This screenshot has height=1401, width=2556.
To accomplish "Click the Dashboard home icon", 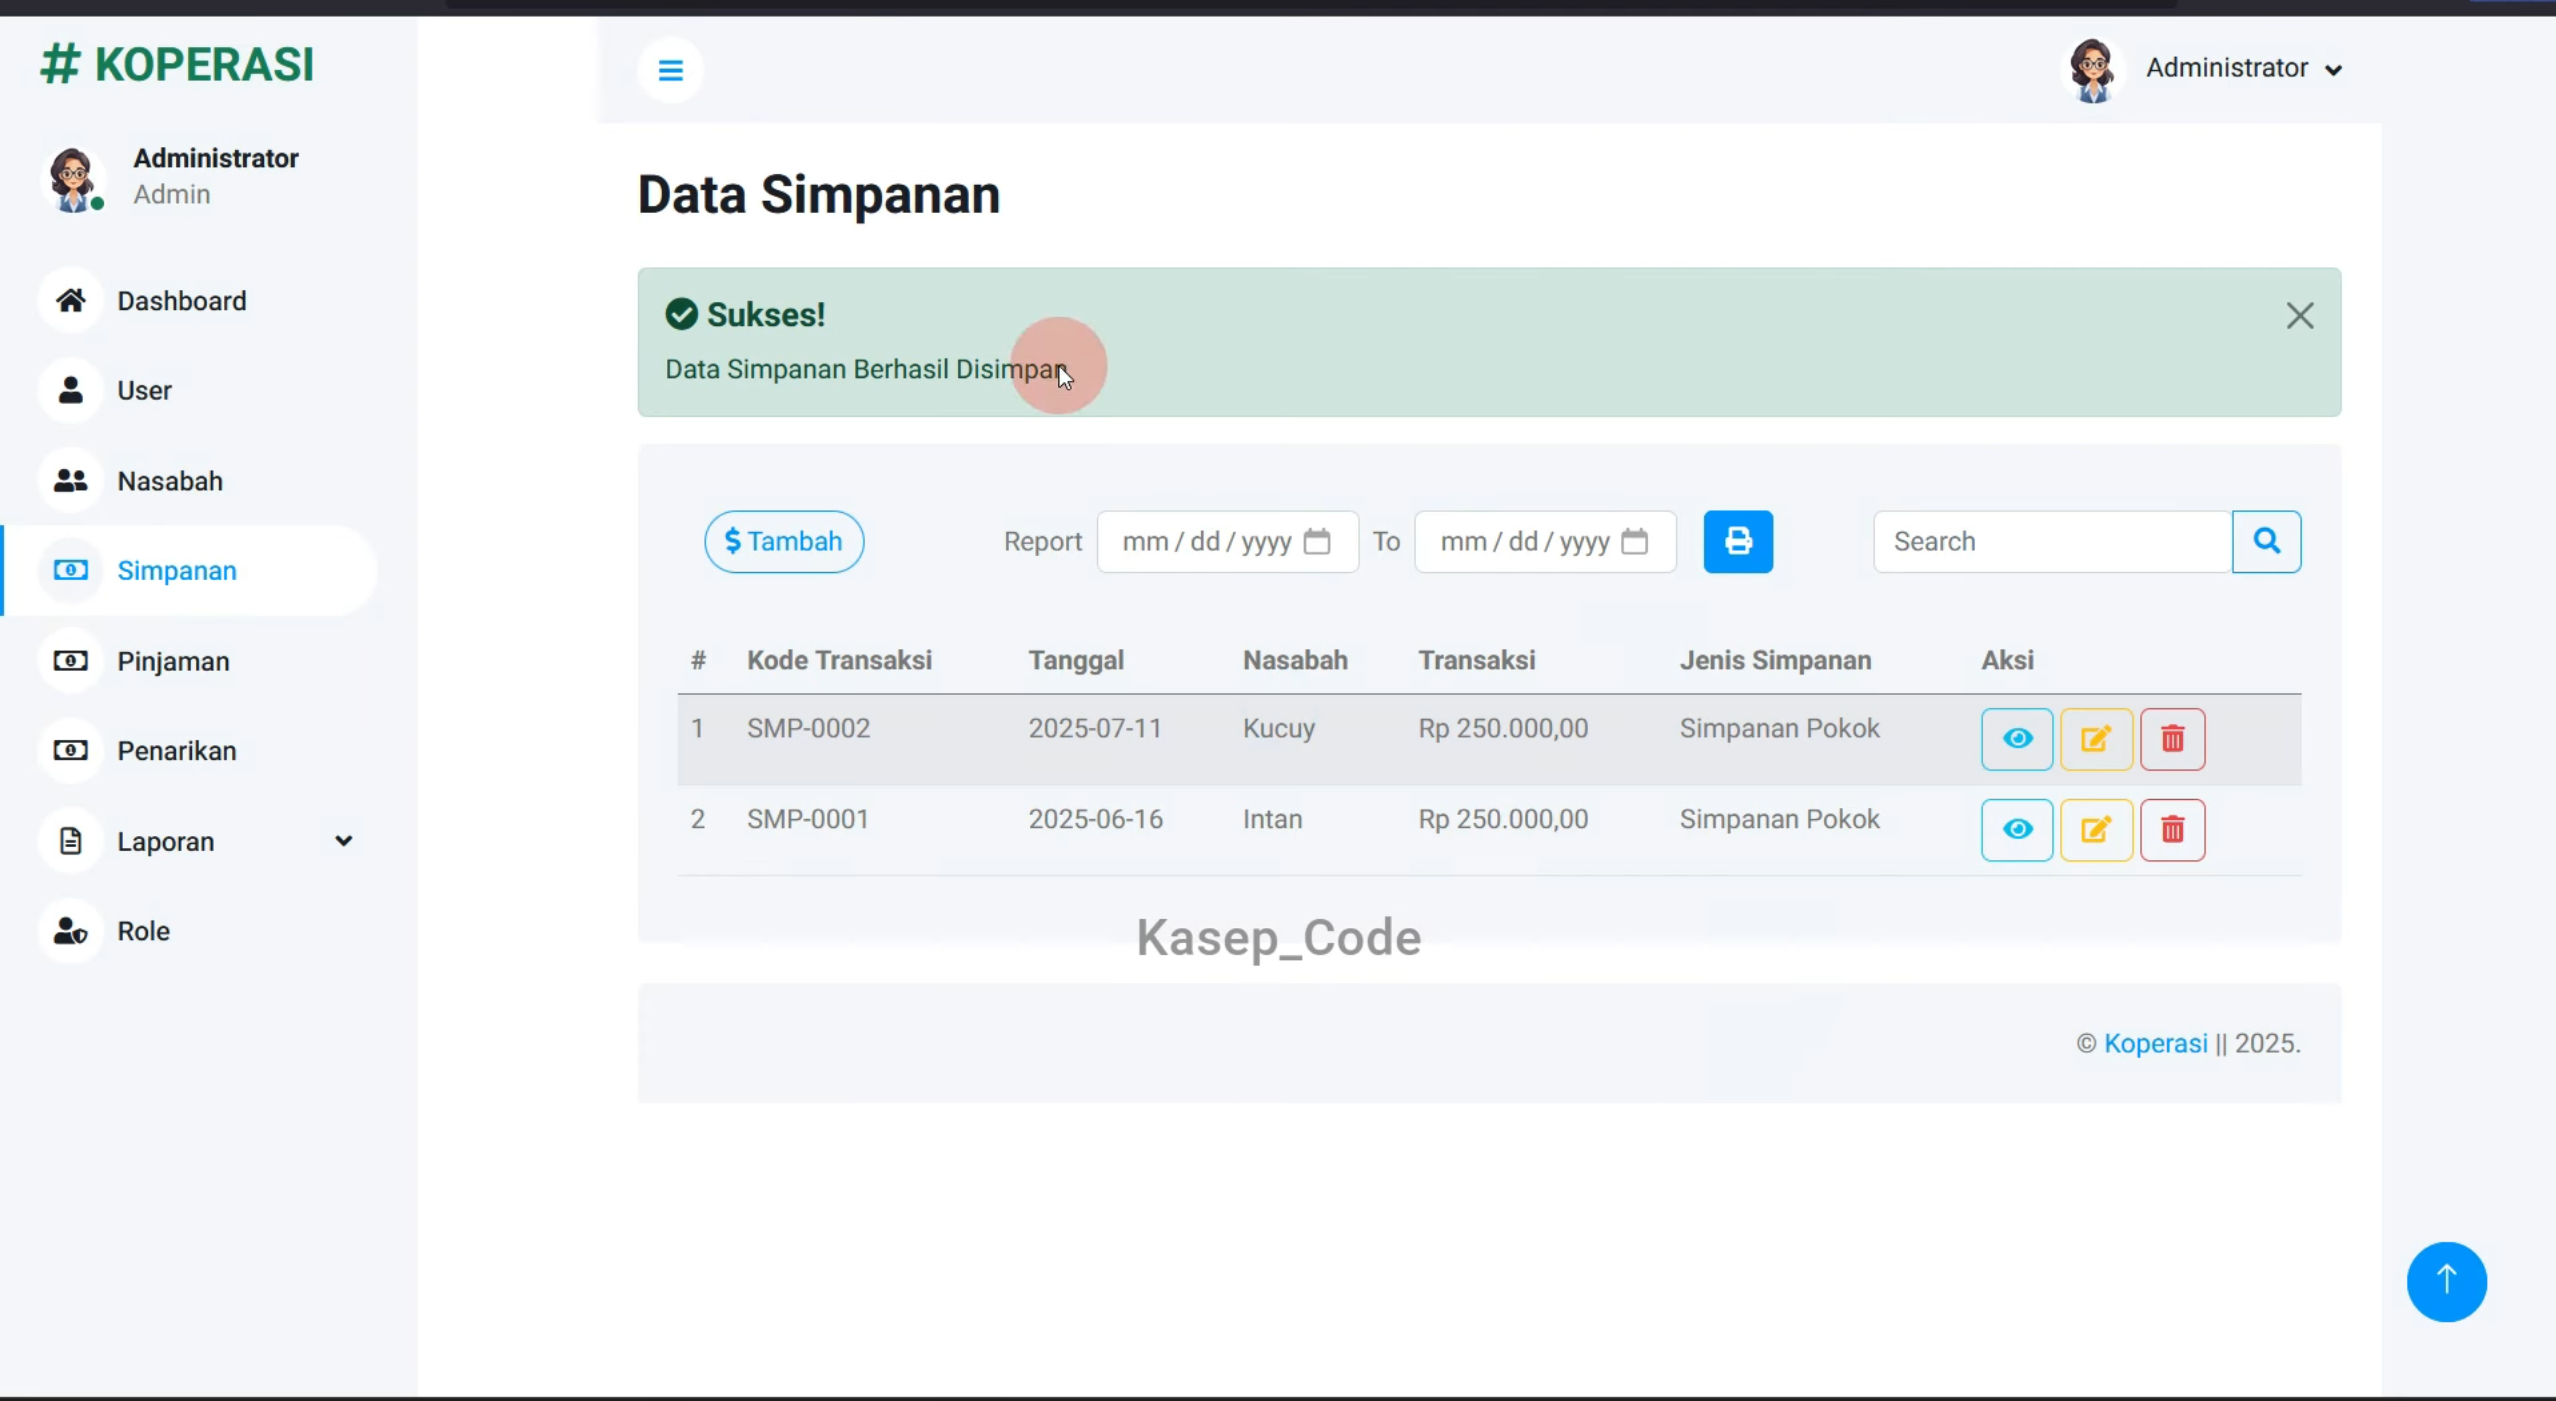I will pyautogui.click(x=70, y=300).
